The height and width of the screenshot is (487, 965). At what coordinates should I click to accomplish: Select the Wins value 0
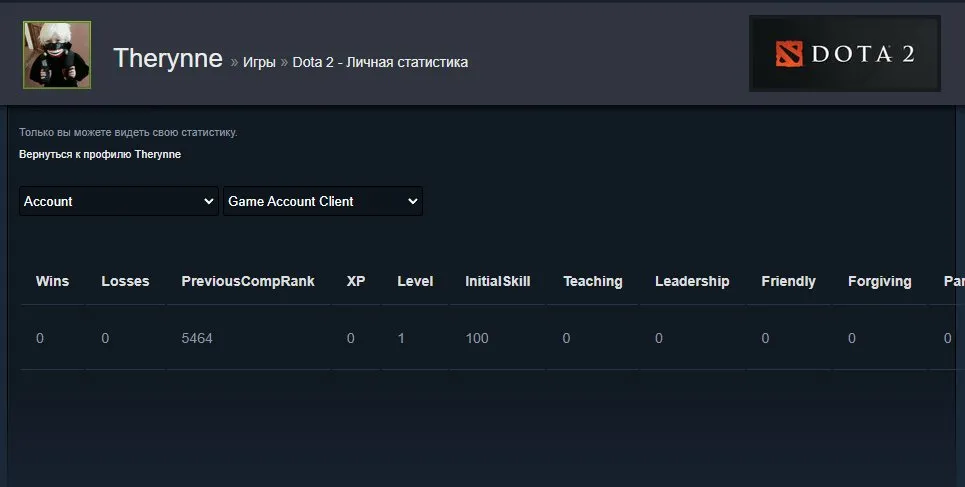pos(40,338)
